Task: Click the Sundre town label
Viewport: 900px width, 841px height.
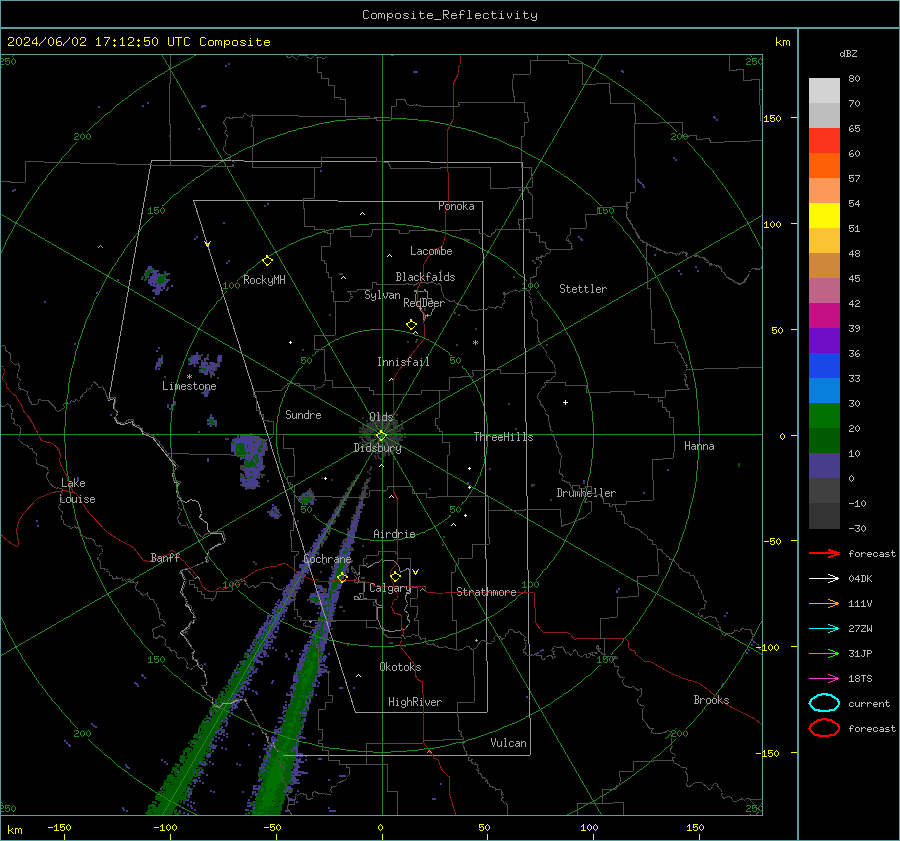Action: click(x=303, y=415)
